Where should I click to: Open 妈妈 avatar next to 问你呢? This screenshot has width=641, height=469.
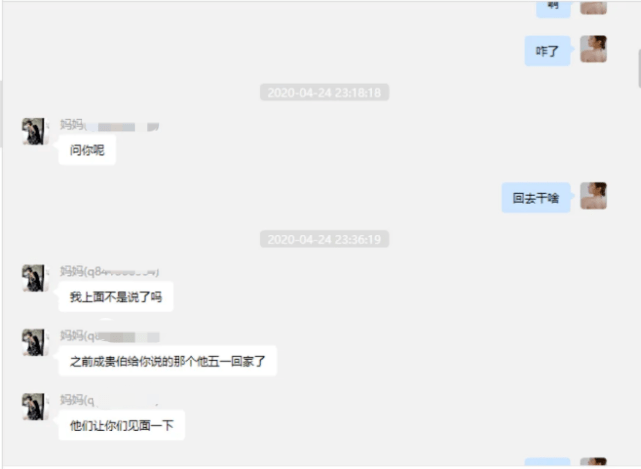tap(33, 131)
